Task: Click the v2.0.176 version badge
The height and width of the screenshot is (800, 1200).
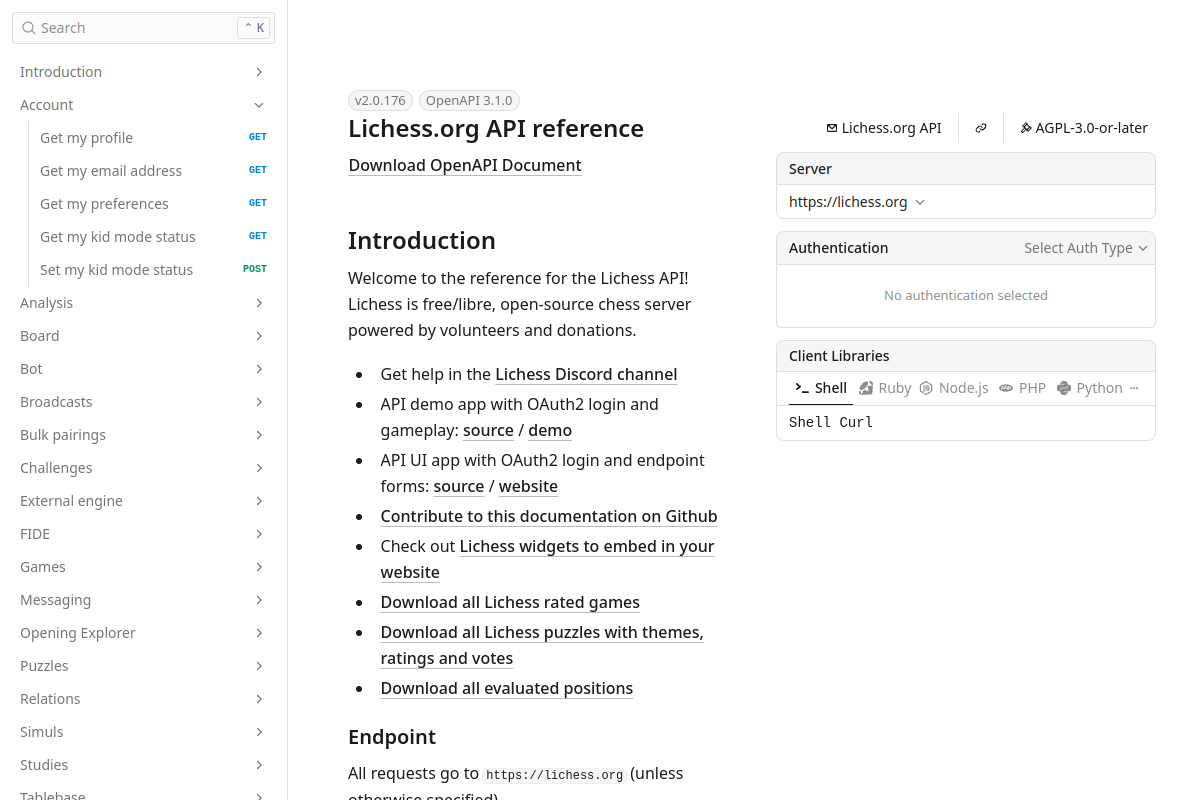Action: (x=380, y=100)
